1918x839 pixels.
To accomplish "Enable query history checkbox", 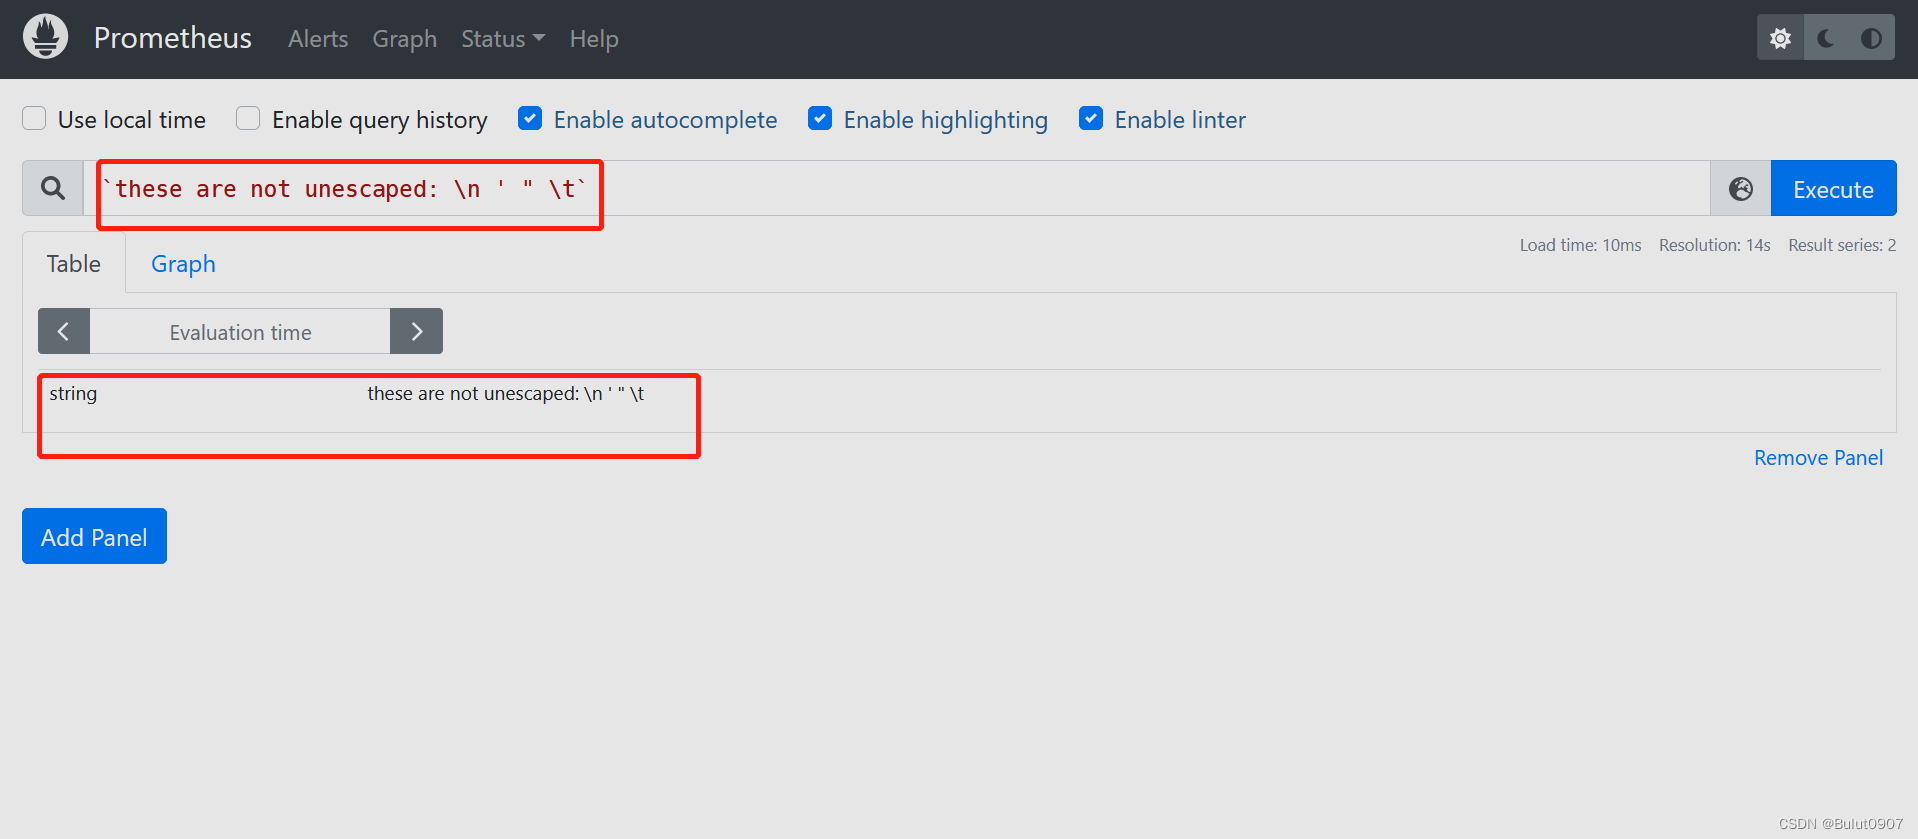I will pos(248,118).
